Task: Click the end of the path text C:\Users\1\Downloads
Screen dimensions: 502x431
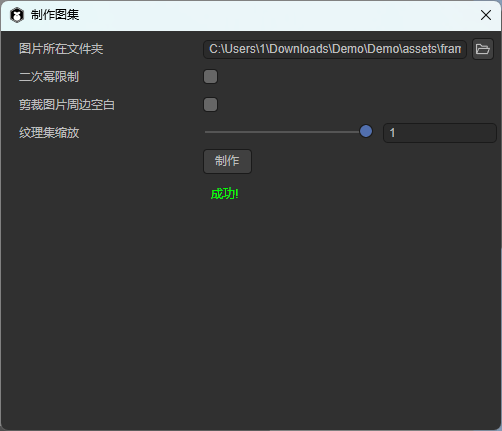Action: click(x=329, y=49)
